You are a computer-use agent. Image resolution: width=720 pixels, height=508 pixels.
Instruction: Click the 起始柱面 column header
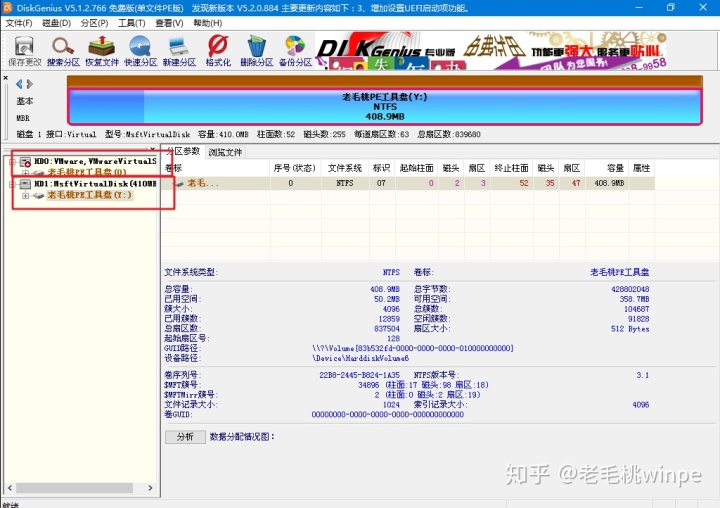coord(416,169)
